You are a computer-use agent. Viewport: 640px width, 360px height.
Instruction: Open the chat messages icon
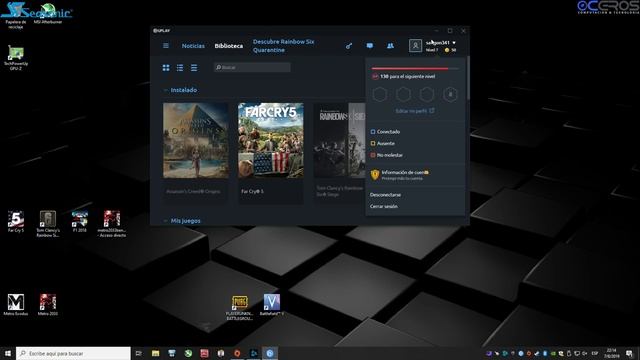(x=369, y=46)
